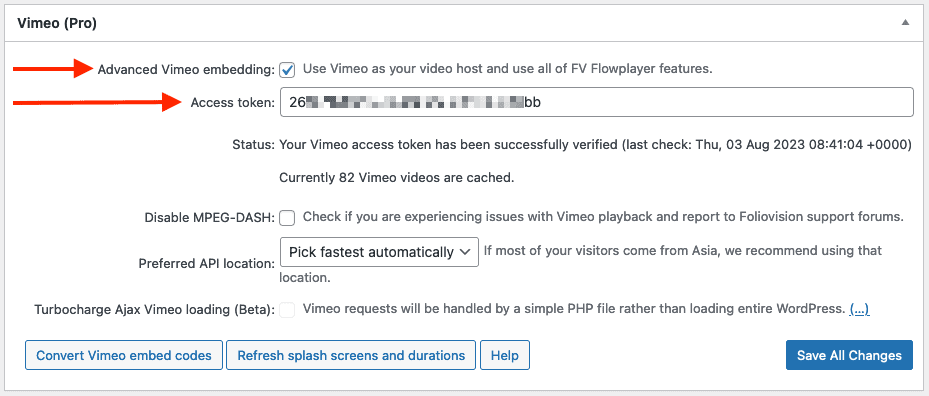
Task: Click into the Access token field
Action: (596, 103)
